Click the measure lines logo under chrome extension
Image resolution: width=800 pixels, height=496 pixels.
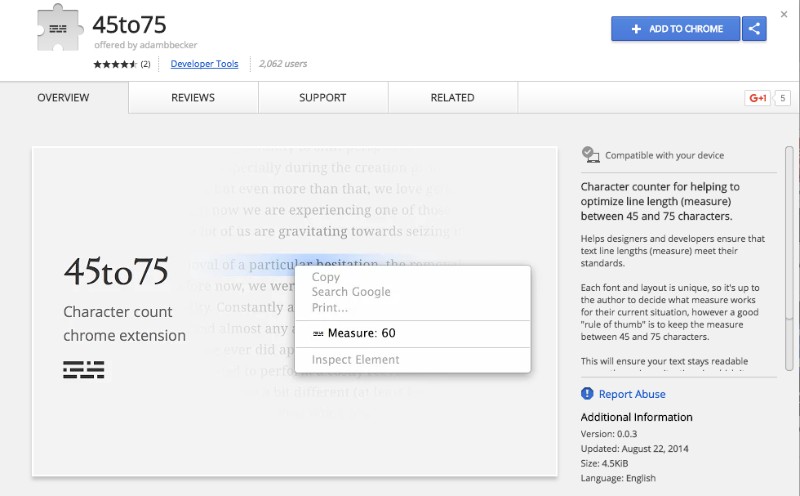84,369
